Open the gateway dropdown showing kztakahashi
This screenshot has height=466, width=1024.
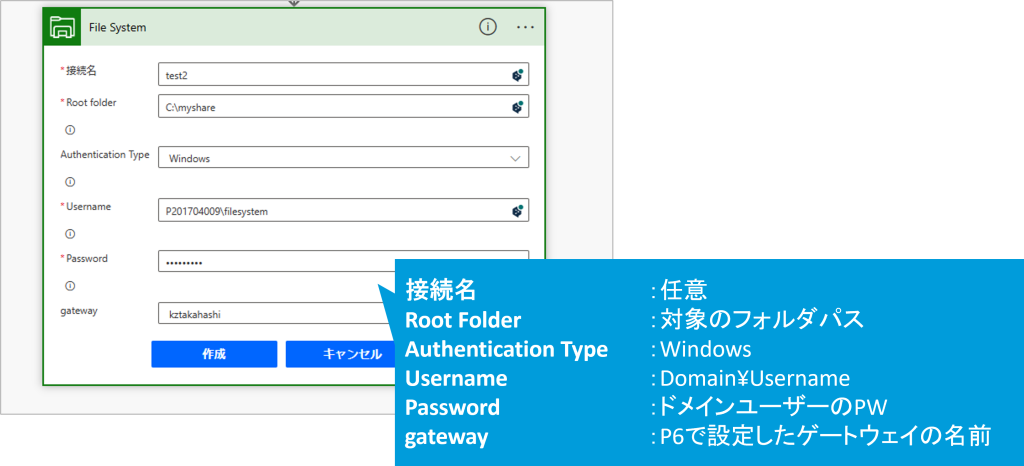pyautogui.click(x=277, y=313)
